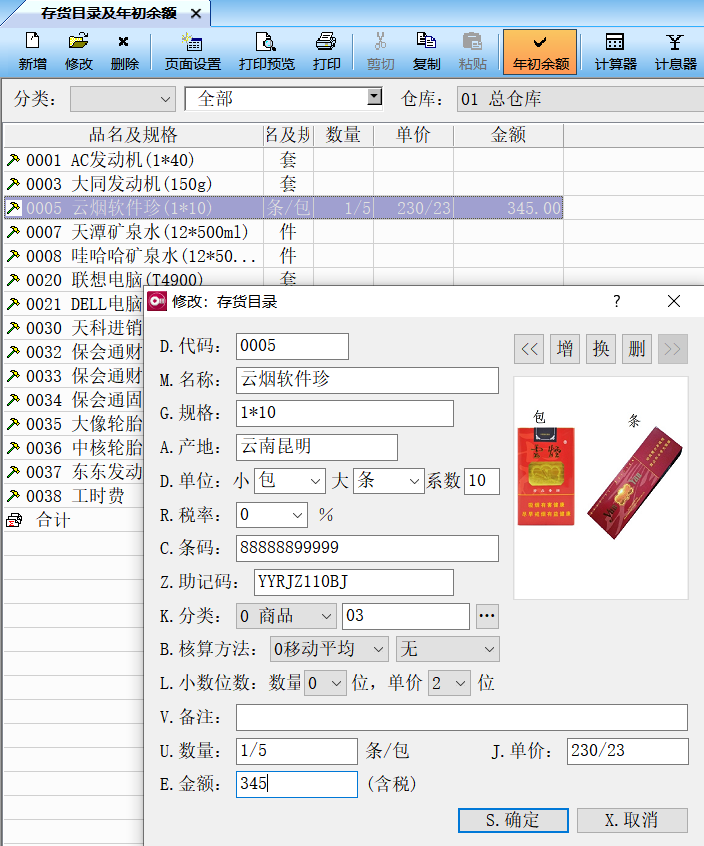Click the cigarette product image
The width and height of the screenshot is (704, 846).
point(600,488)
